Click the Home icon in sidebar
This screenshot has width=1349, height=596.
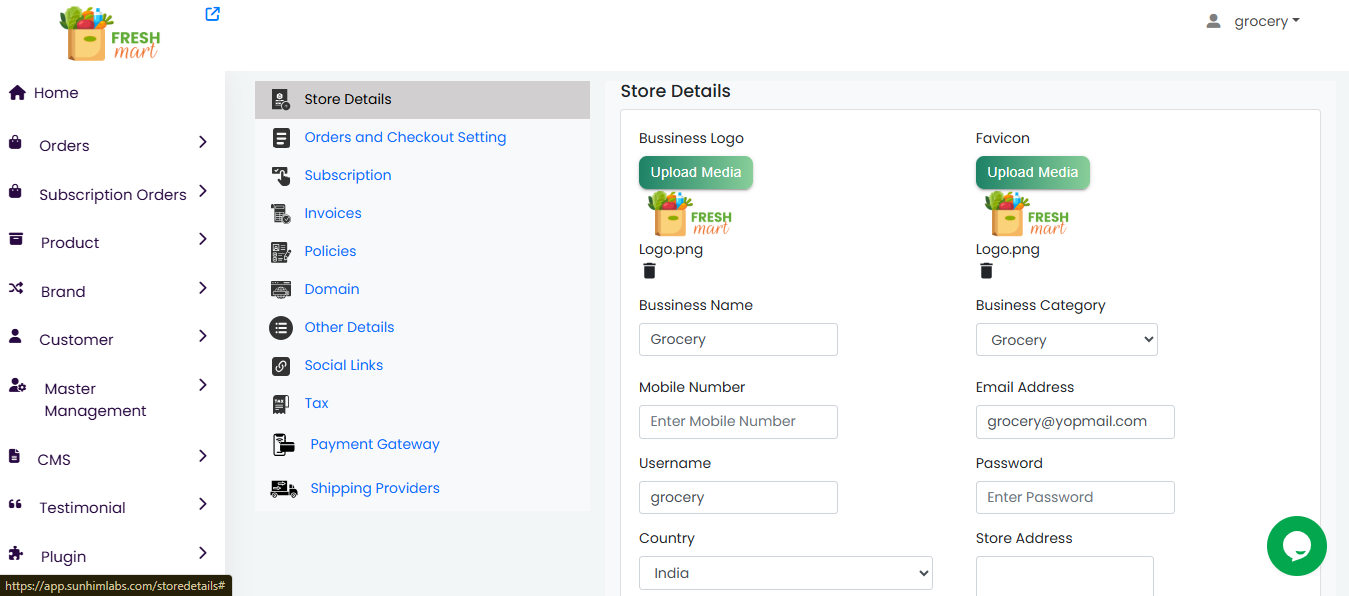[x=17, y=93]
